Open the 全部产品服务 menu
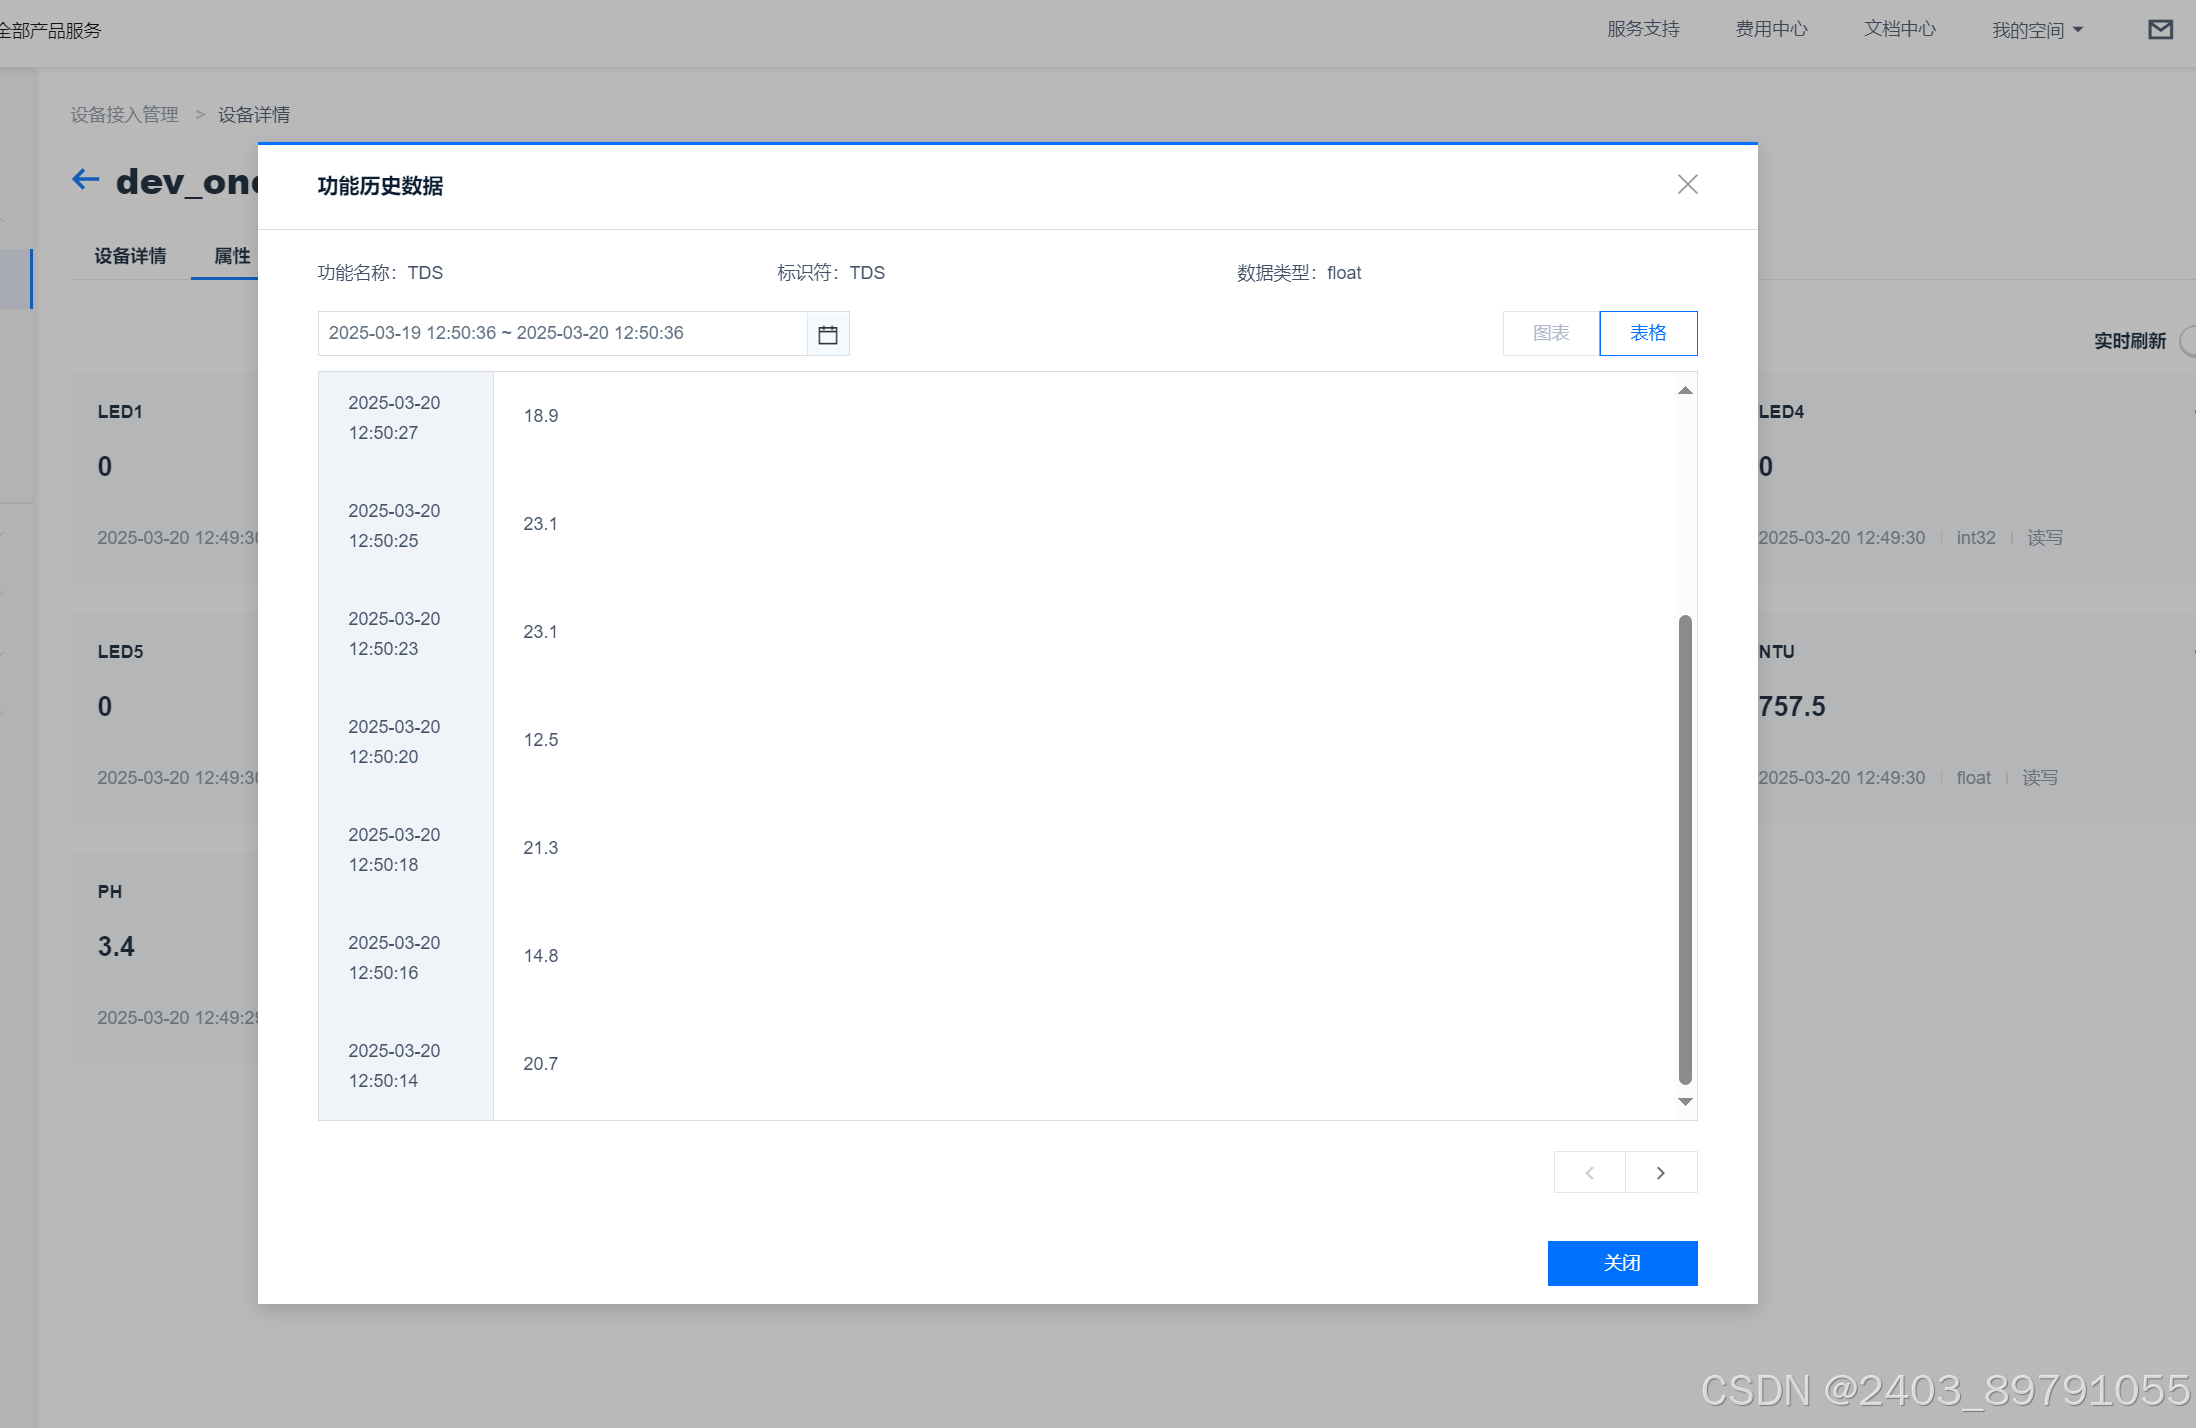 (x=50, y=30)
